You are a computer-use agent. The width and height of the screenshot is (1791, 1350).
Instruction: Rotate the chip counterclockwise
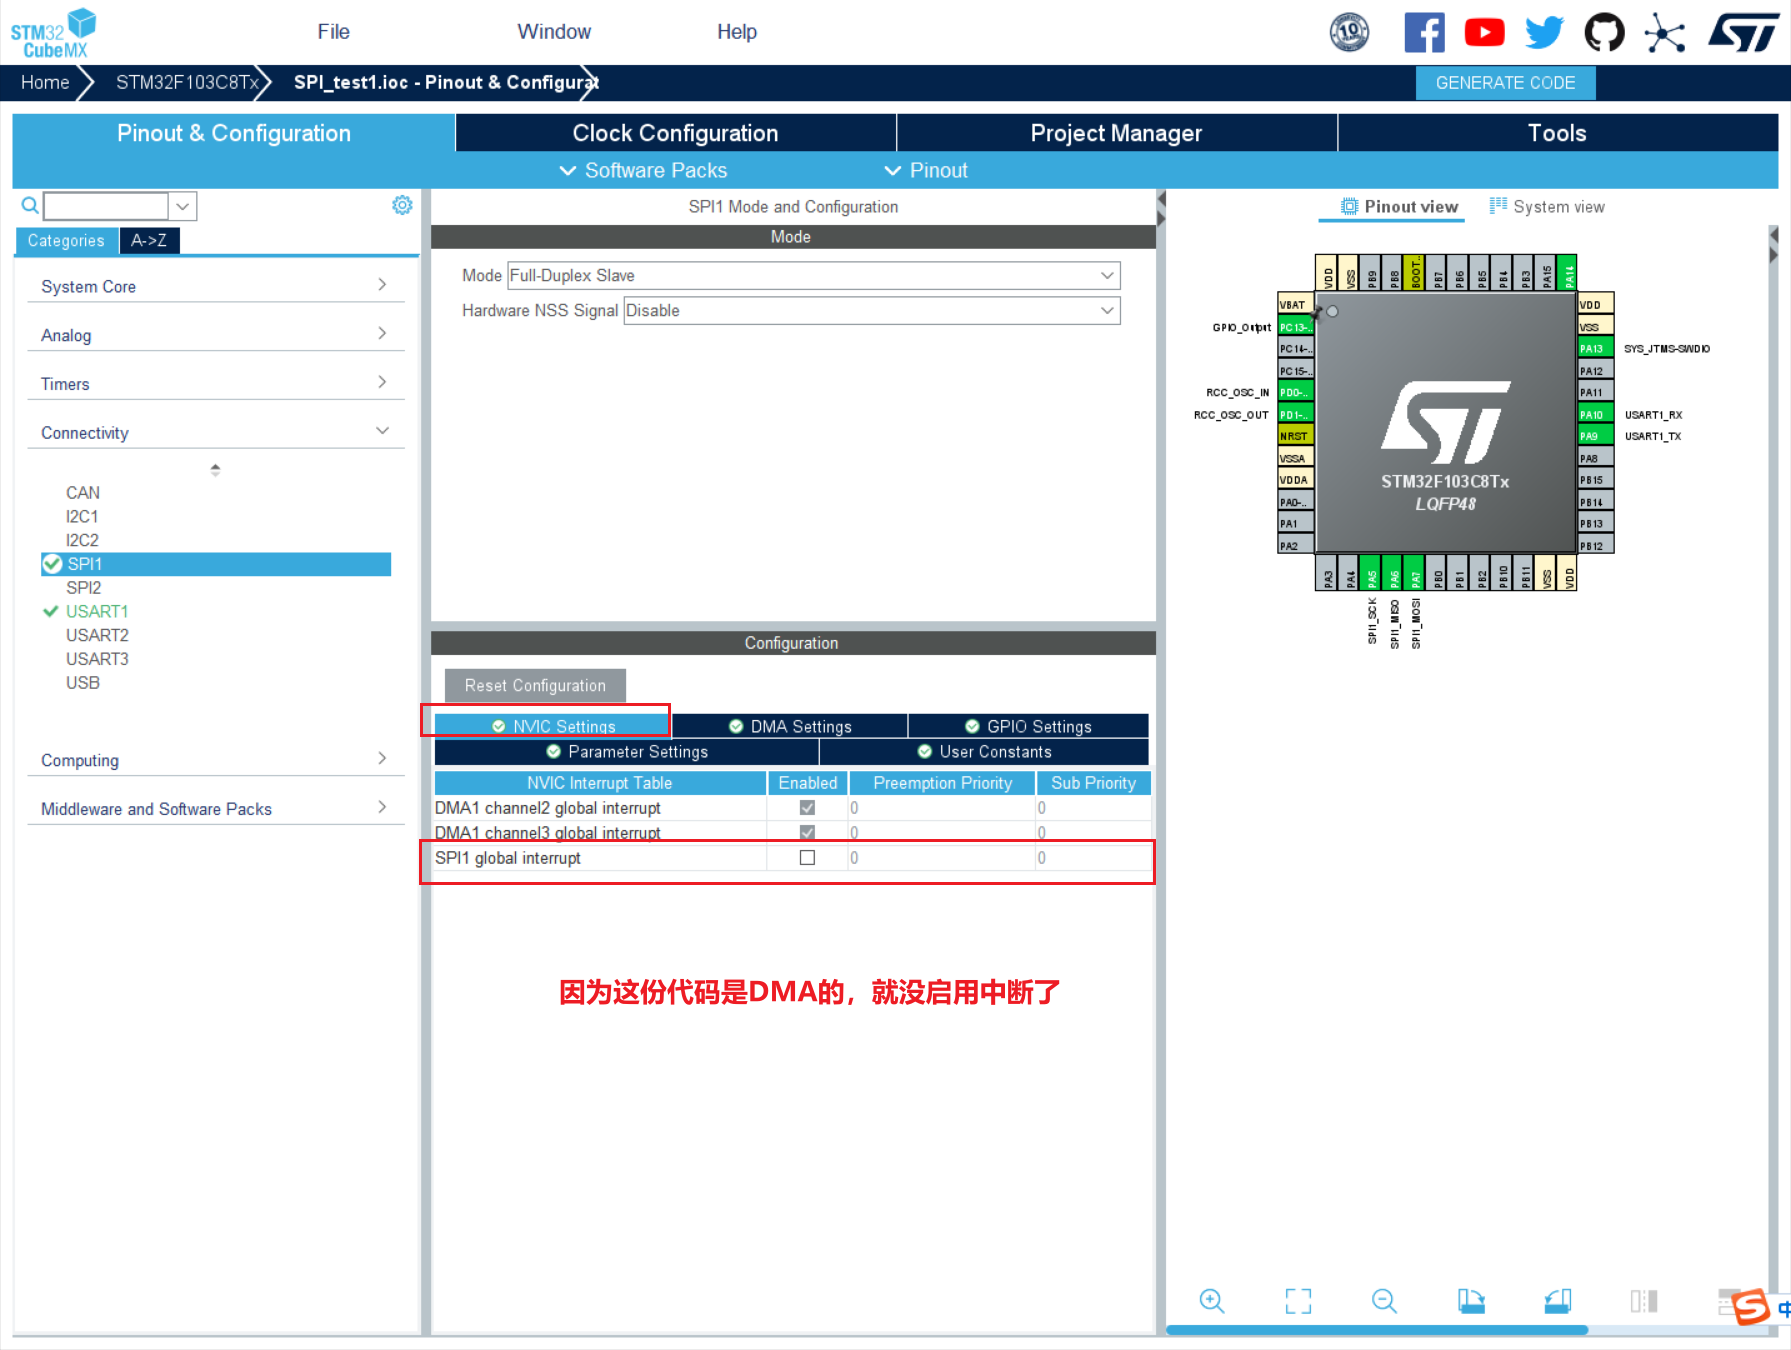[1558, 1300]
